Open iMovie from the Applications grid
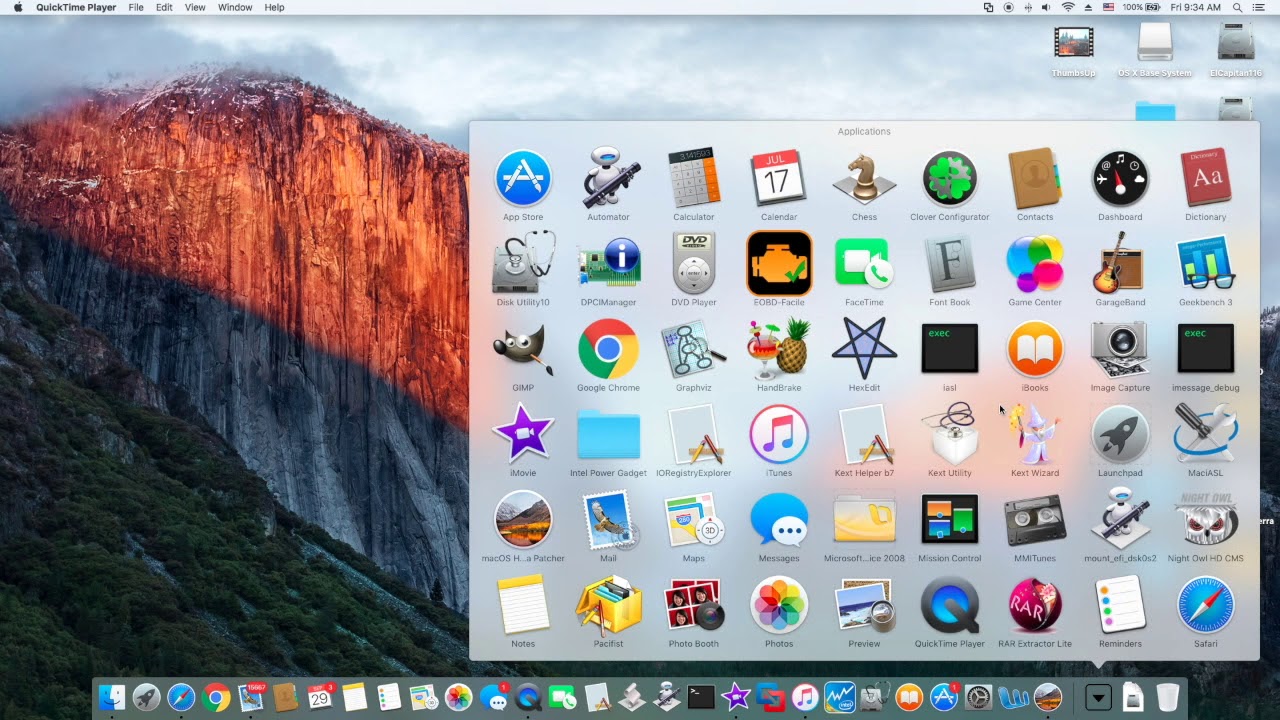The image size is (1280, 720). [x=523, y=434]
